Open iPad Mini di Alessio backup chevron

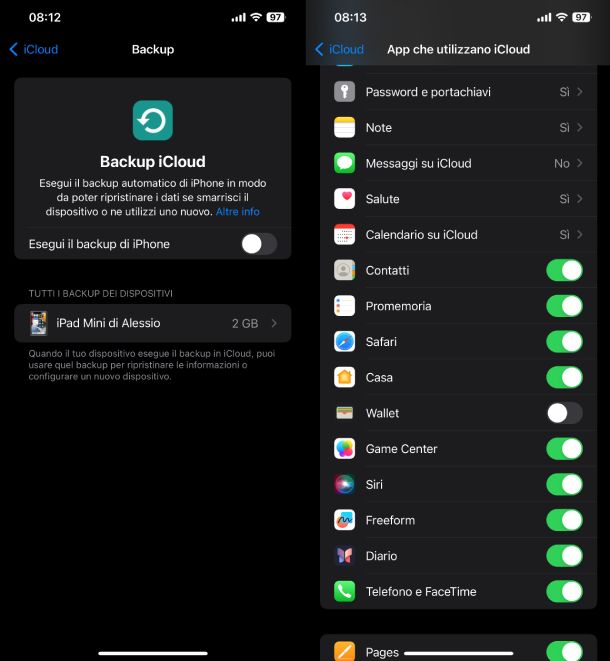274,323
